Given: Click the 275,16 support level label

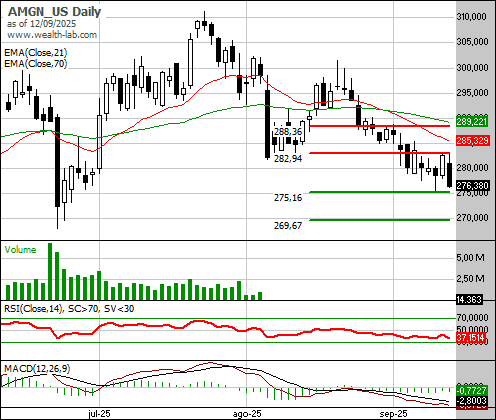Looking at the screenshot, I should (288, 198).
